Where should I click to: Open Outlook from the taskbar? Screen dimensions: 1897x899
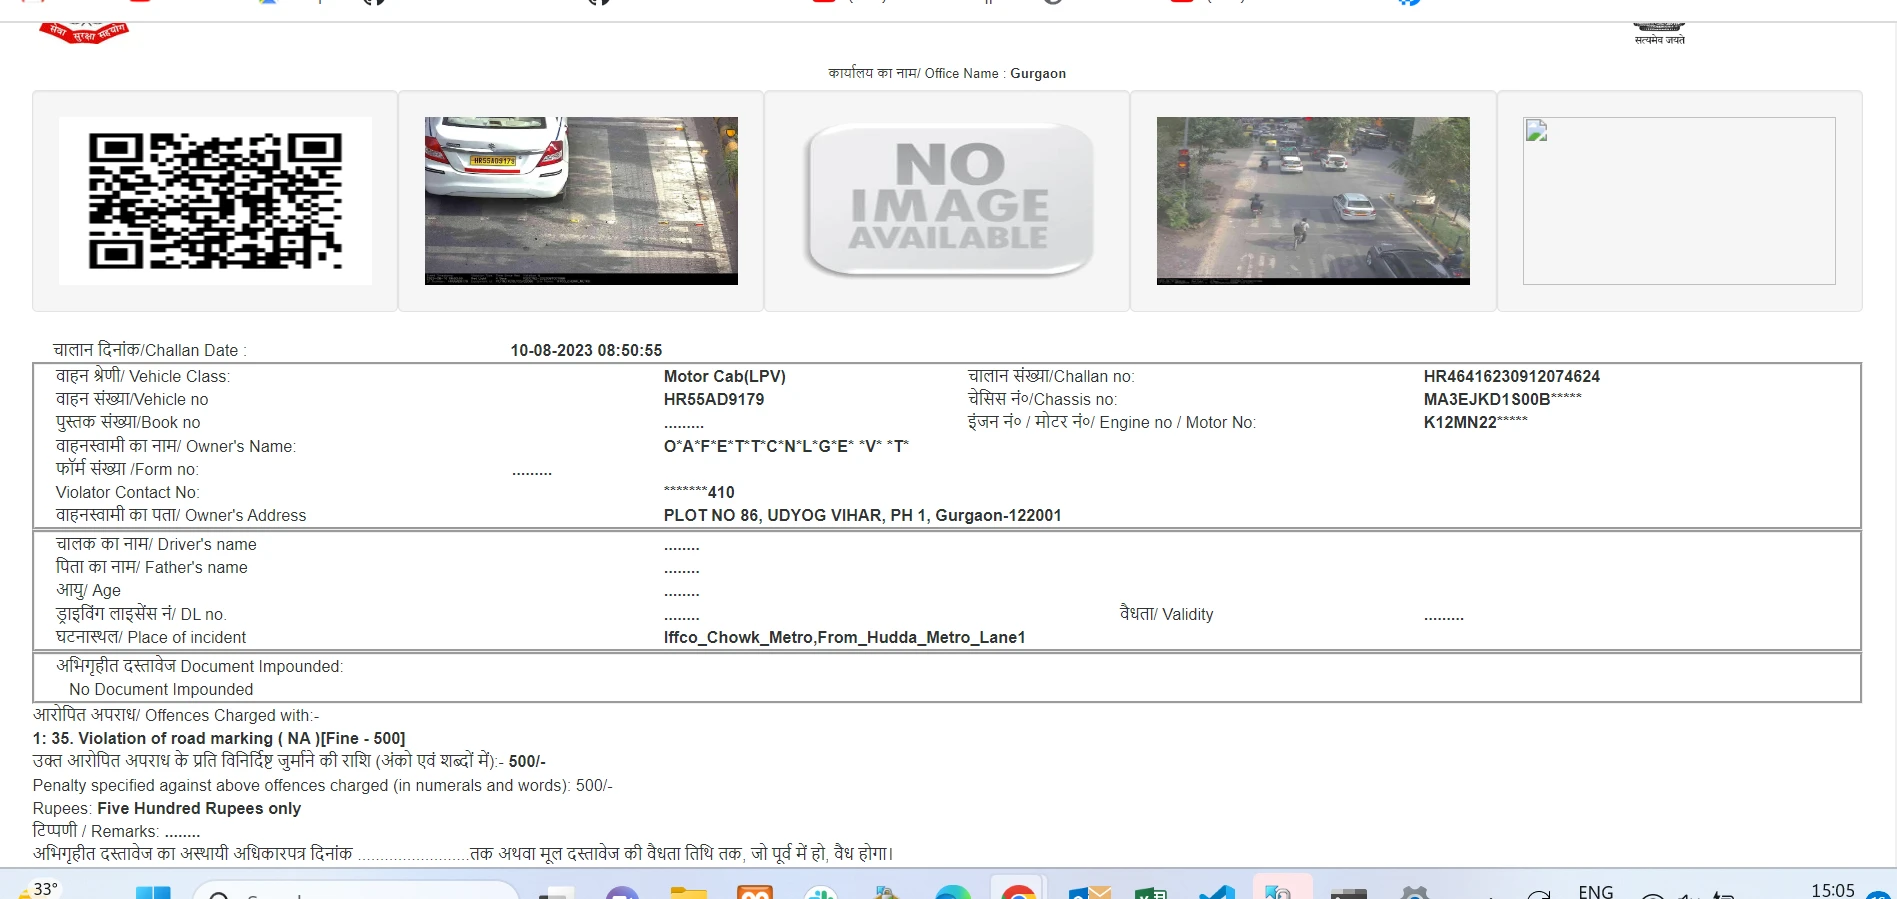[x=1089, y=892]
